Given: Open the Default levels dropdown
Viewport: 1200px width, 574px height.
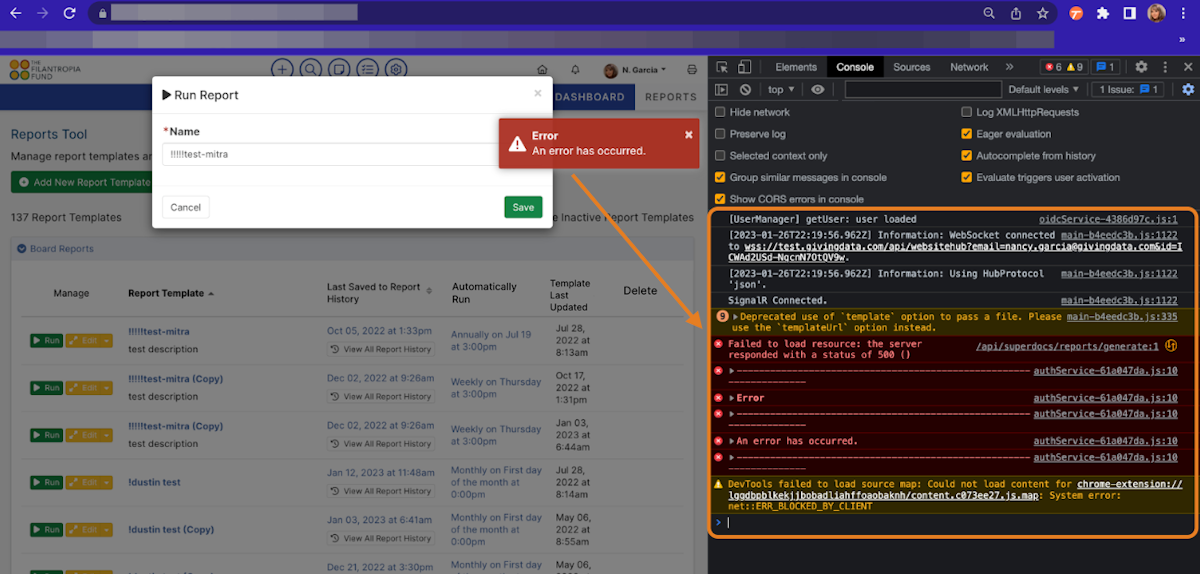Looking at the screenshot, I should point(1044,89).
